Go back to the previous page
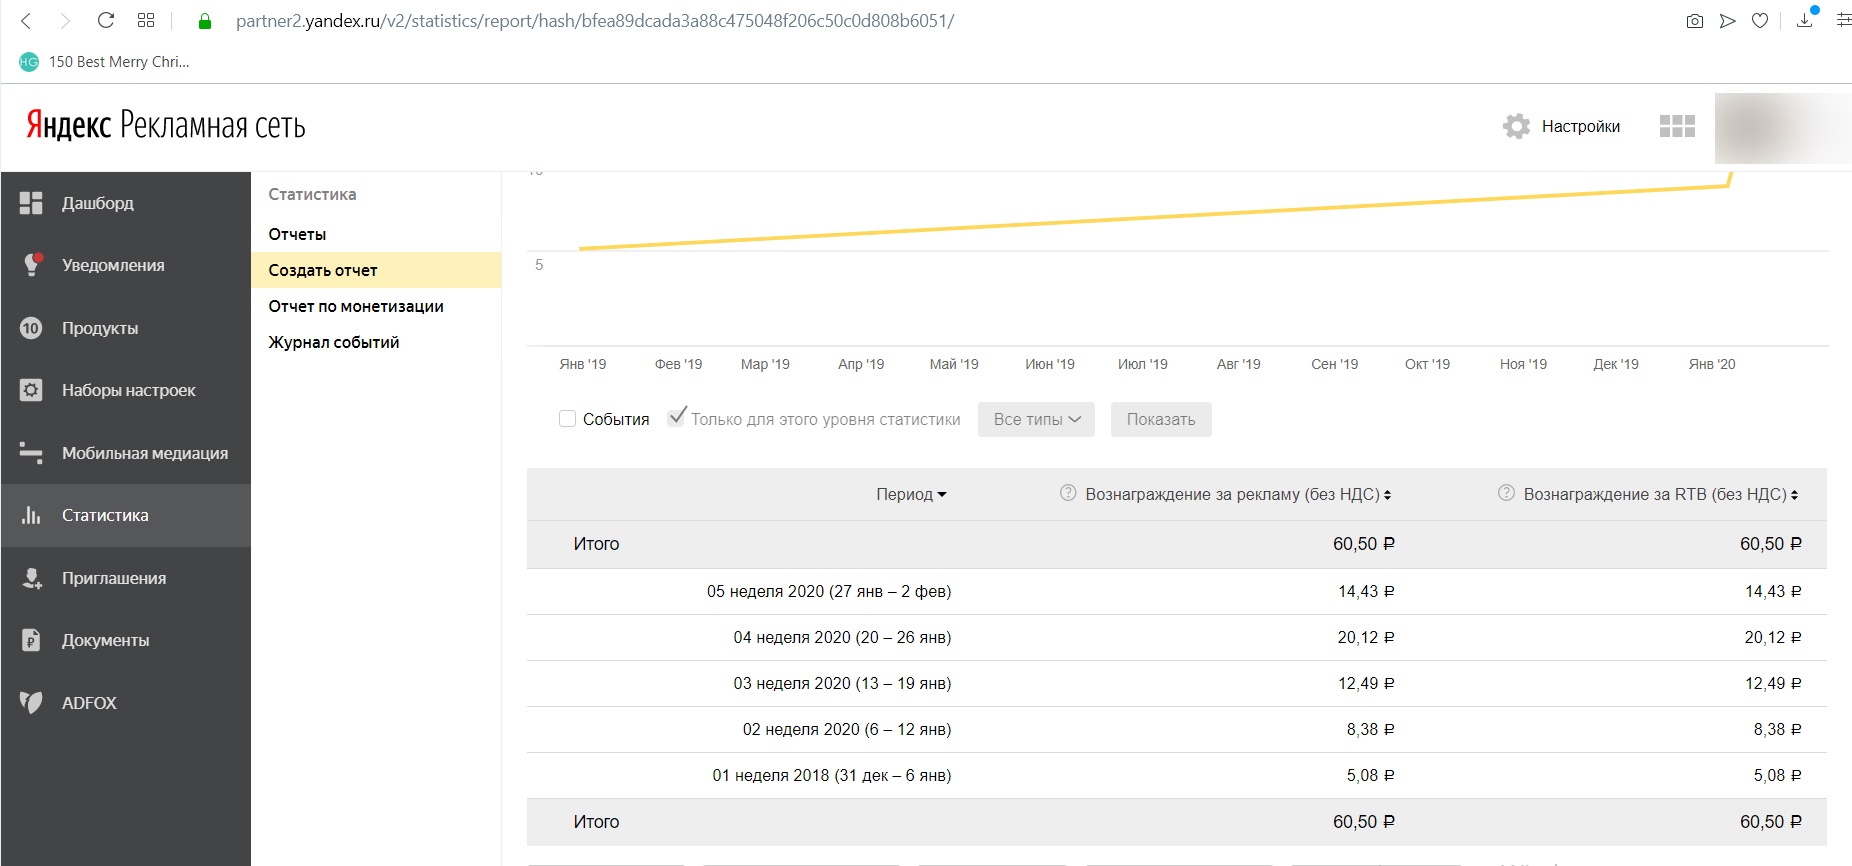Image resolution: width=1852 pixels, height=866 pixels. [26, 21]
